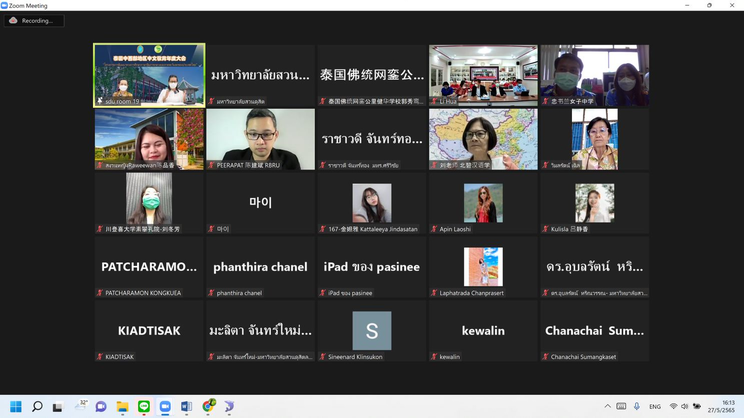Open File Explorer from the taskbar
The height and width of the screenshot is (418, 744).
122,407
